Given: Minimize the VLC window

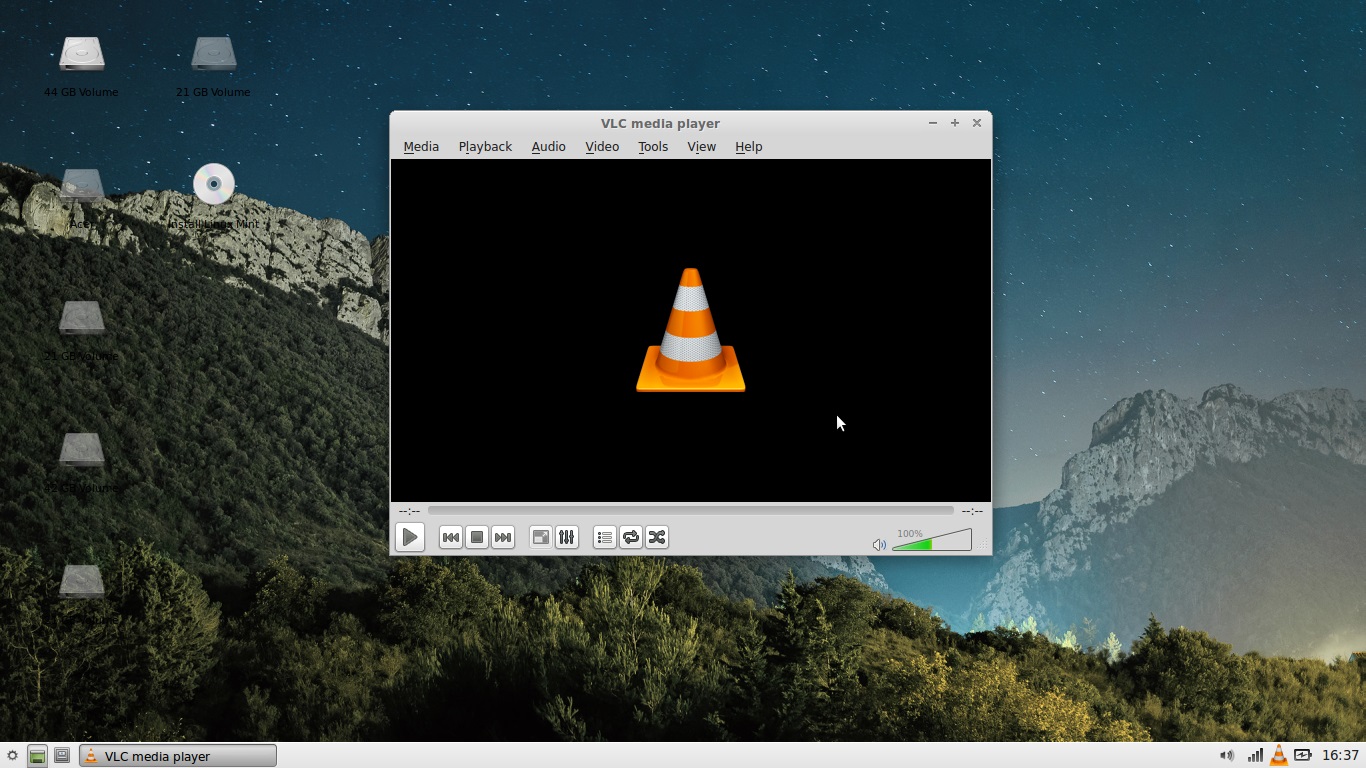Looking at the screenshot, I should [x=933, y=123].
